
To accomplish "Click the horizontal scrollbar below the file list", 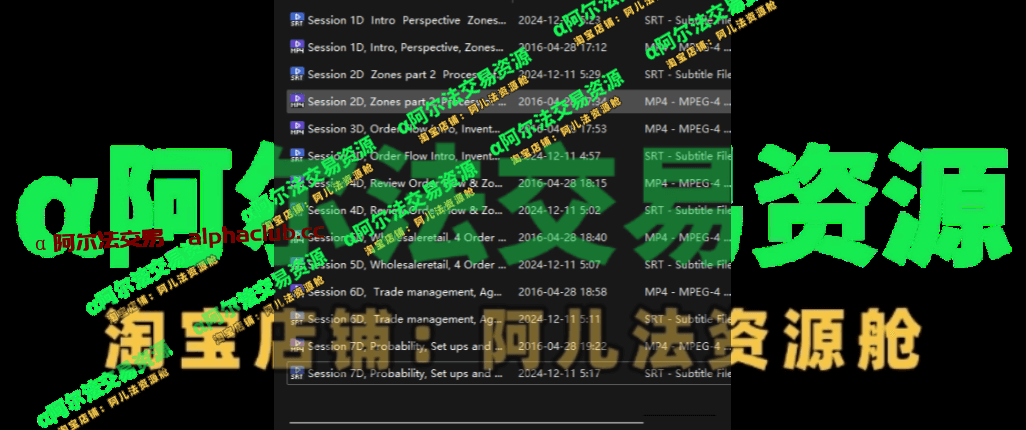I will pos(465,423).
